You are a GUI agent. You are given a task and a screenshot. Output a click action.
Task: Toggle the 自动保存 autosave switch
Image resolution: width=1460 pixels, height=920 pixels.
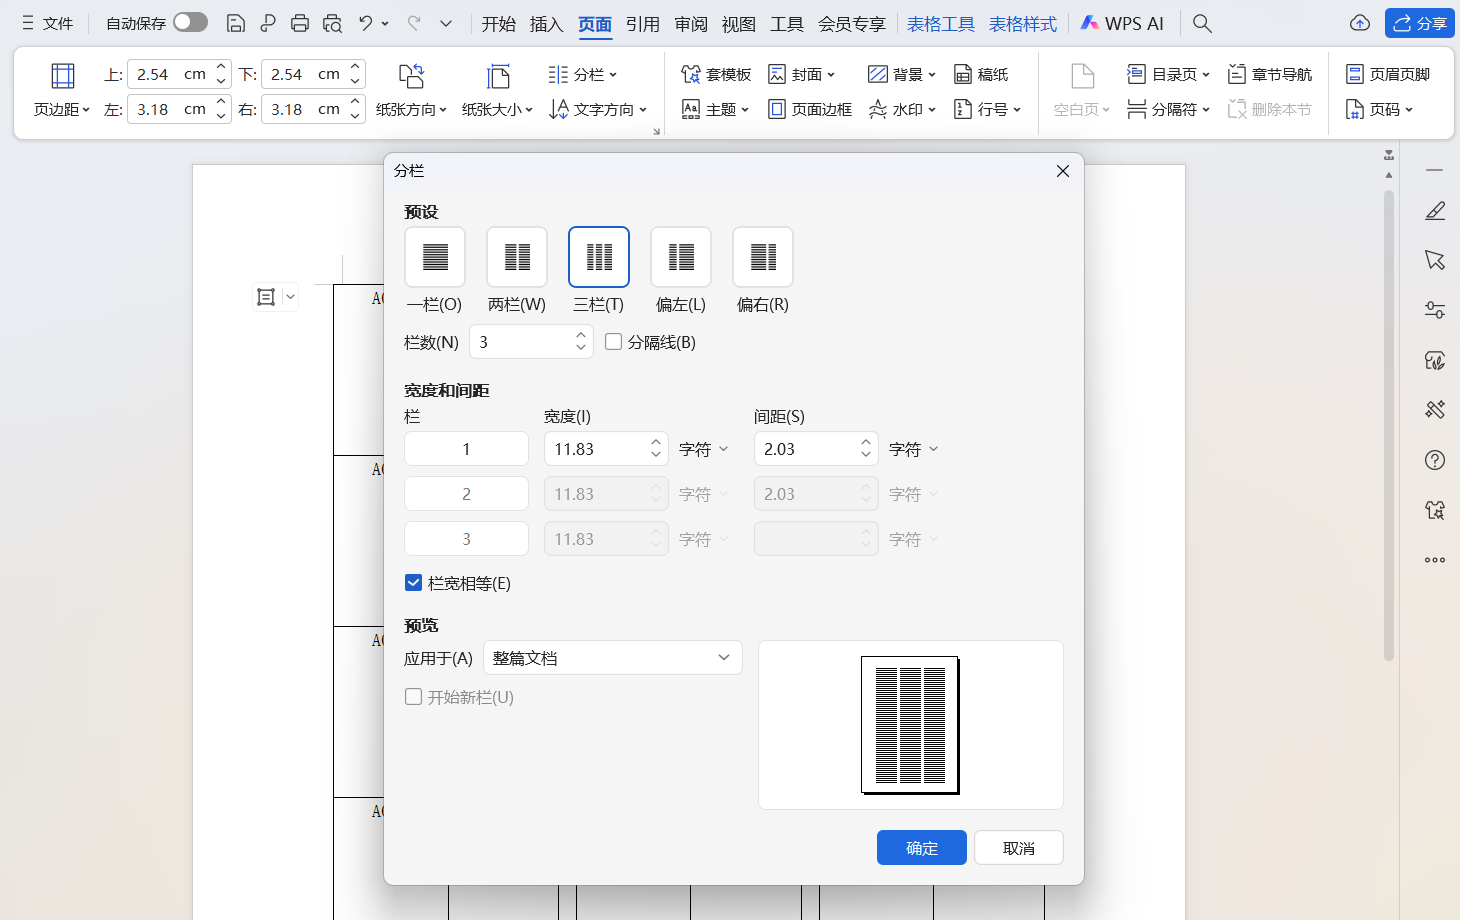(x=190, y=21)
